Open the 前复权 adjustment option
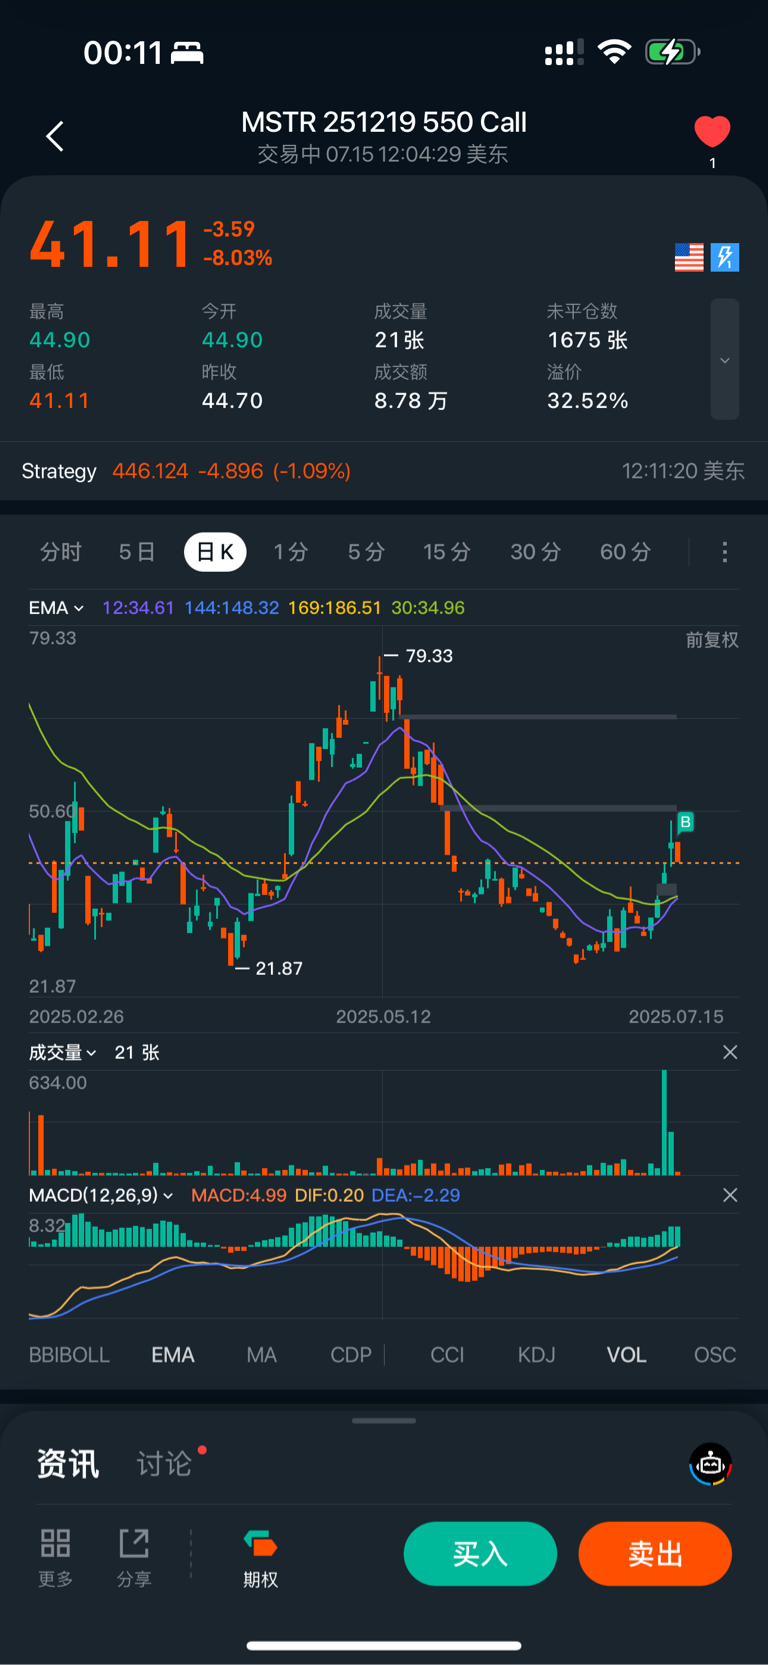This screenshot has height=1665, width=768. click(712, 640)
